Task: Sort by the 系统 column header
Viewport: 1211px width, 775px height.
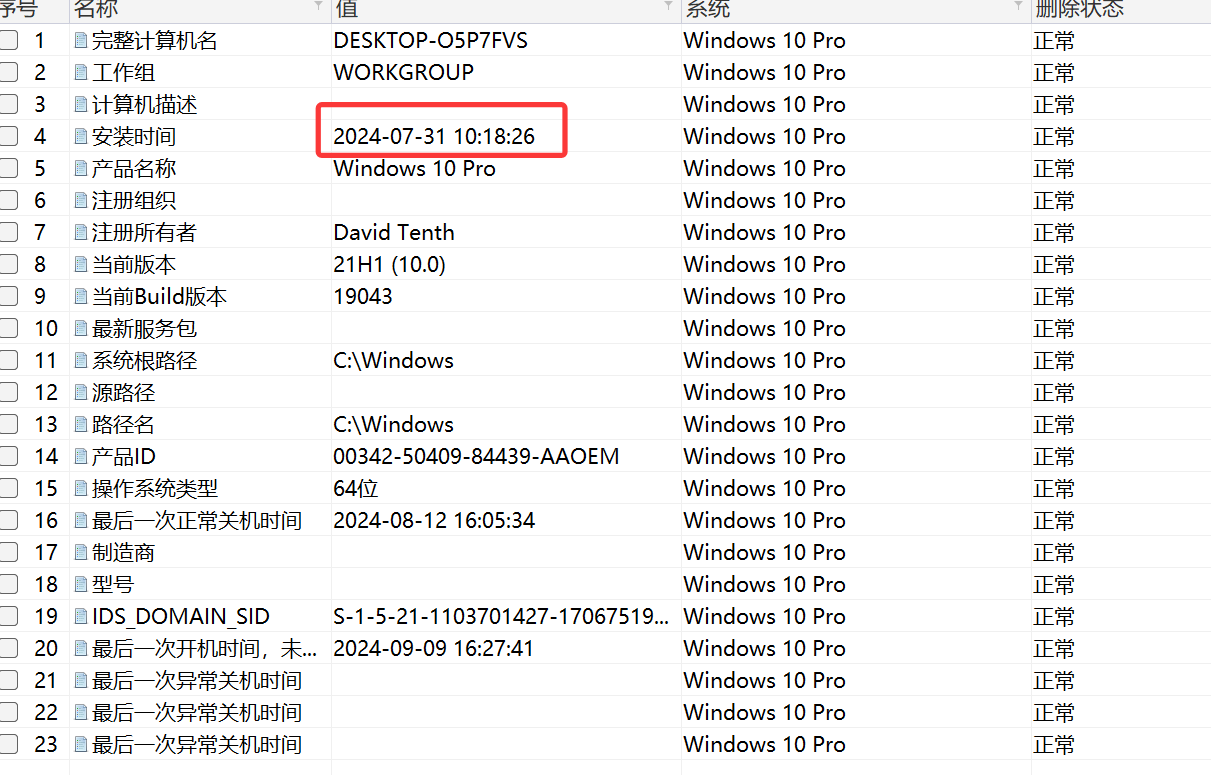Action: [x=707, y=9]
